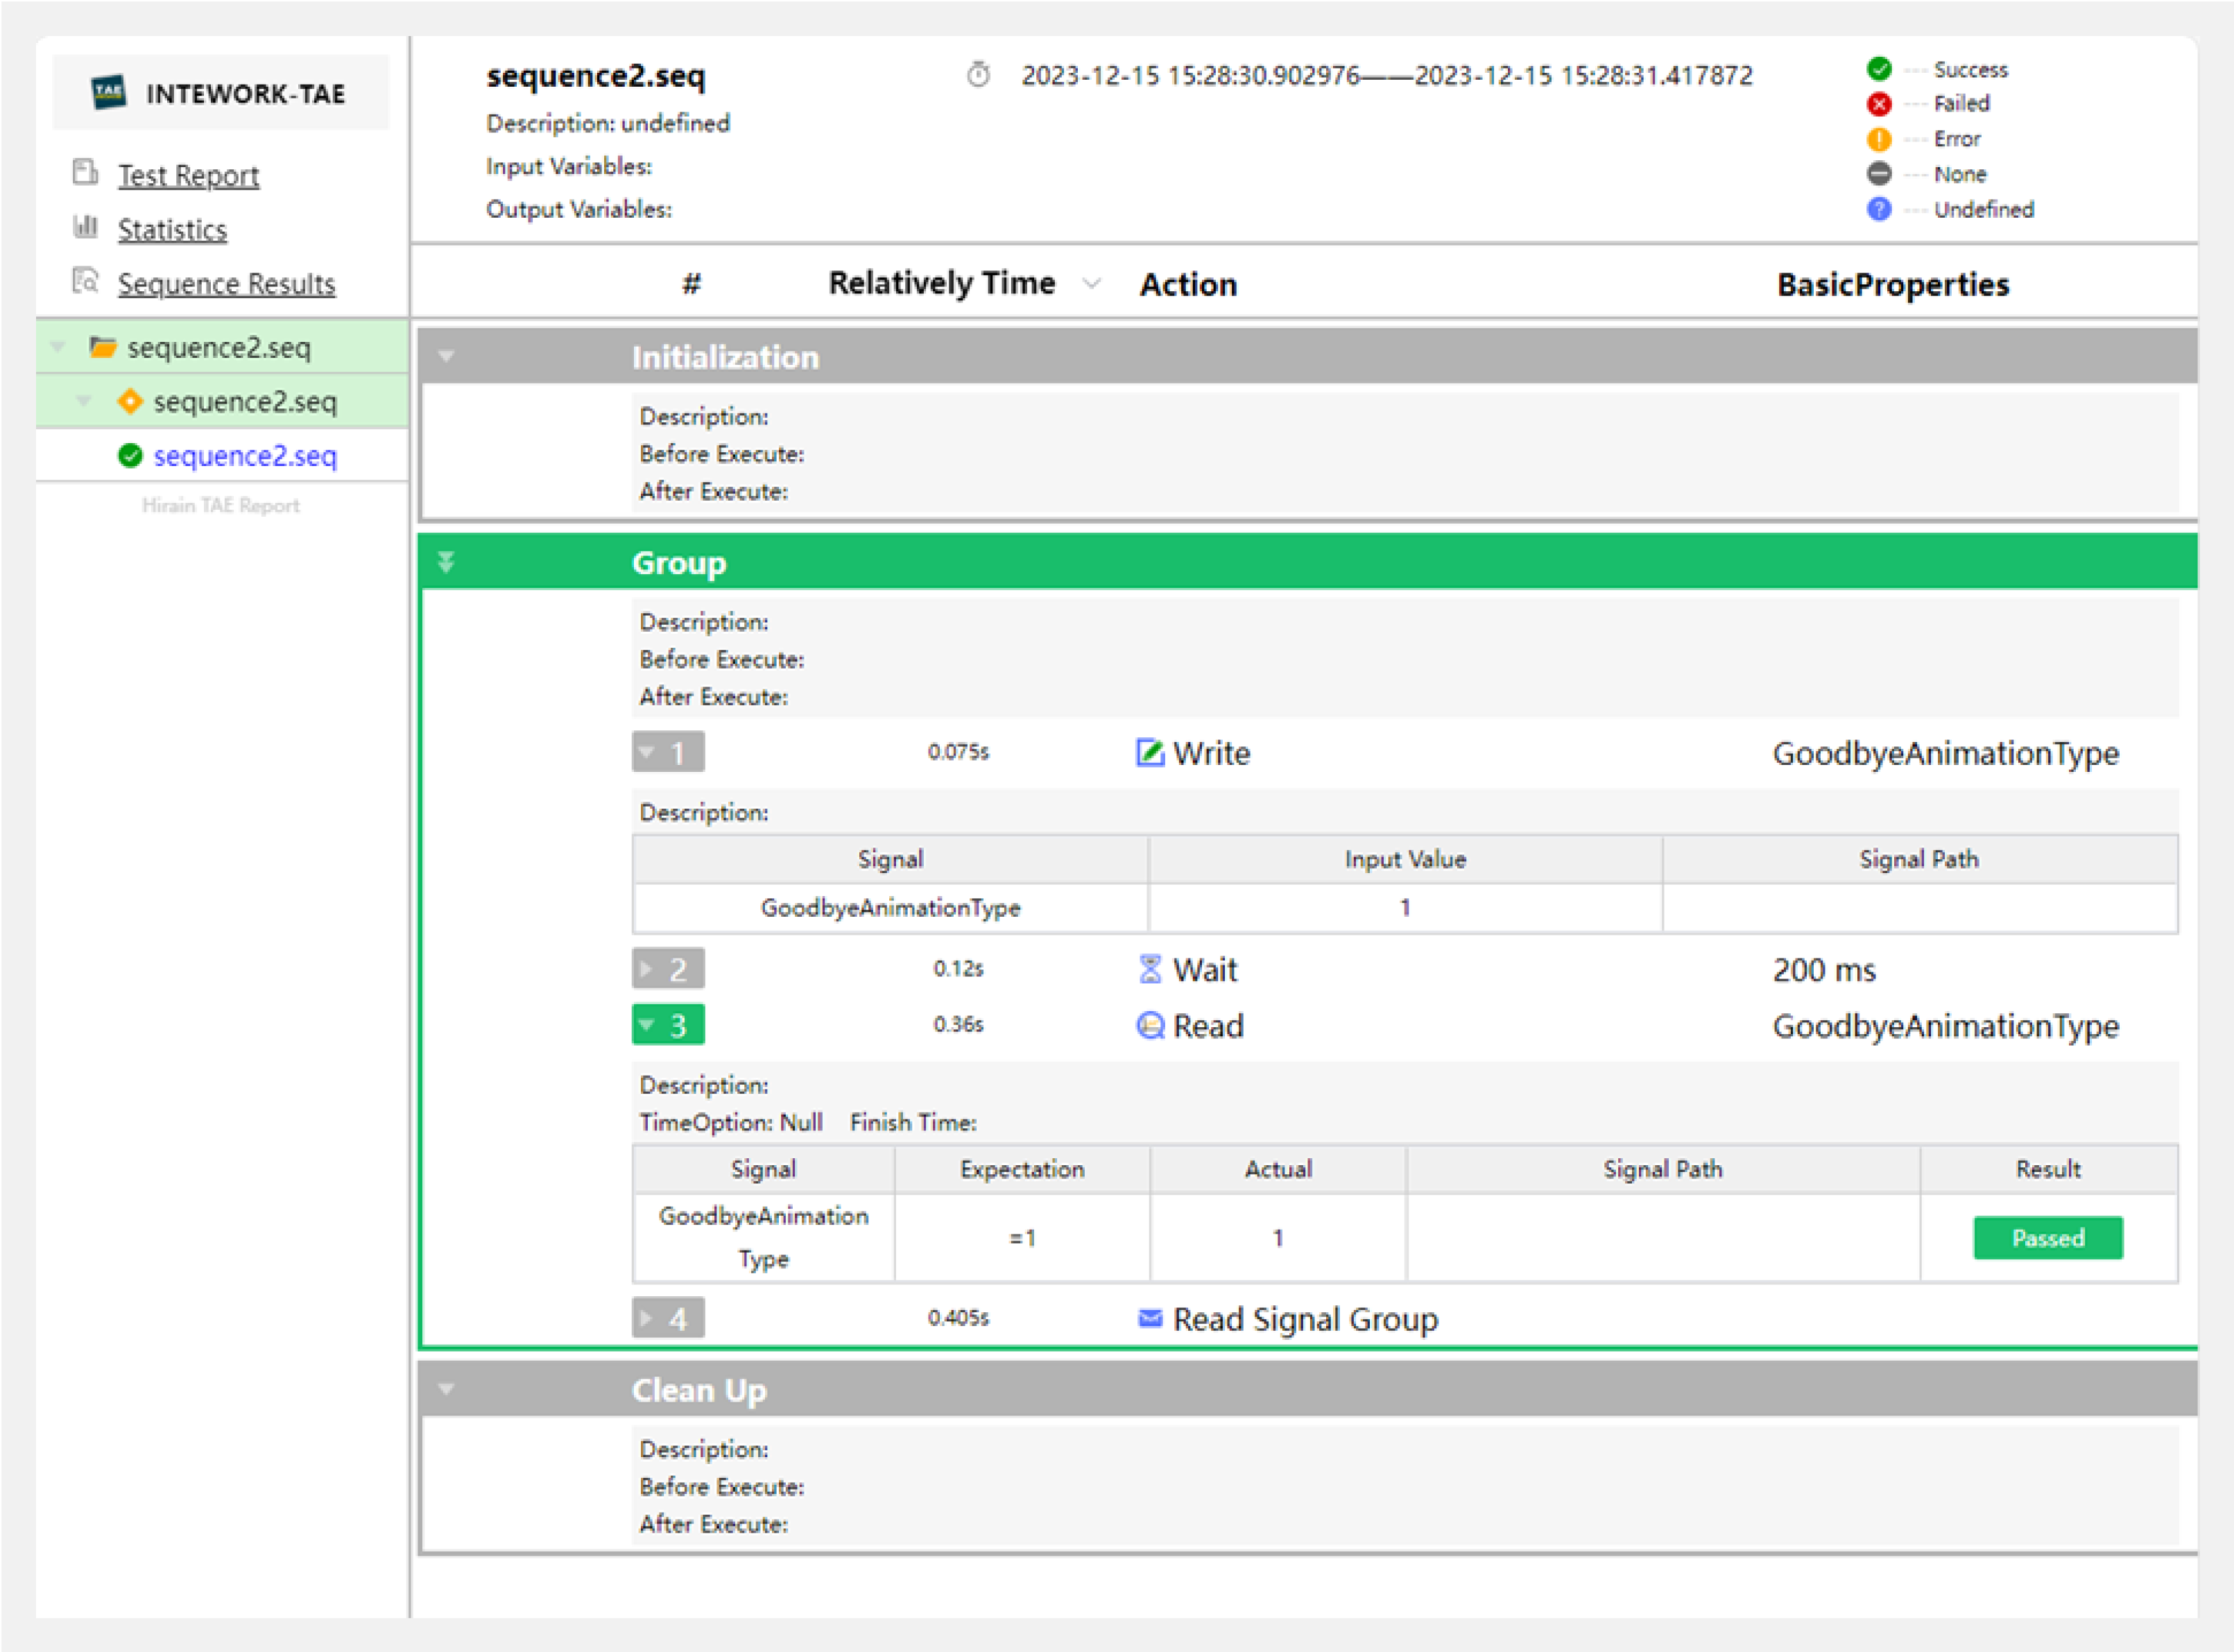Click the Read action icon
The height and width of the screenshot is (1652, 2234).
coord(1150,1025)
